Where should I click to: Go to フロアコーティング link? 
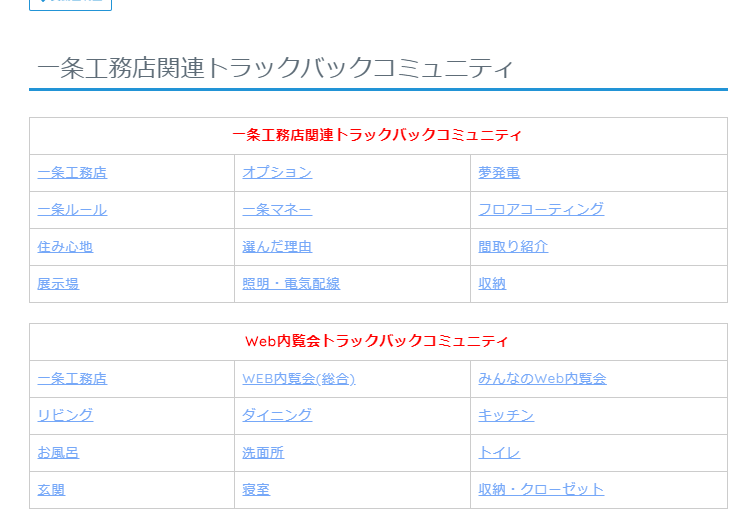541,210
